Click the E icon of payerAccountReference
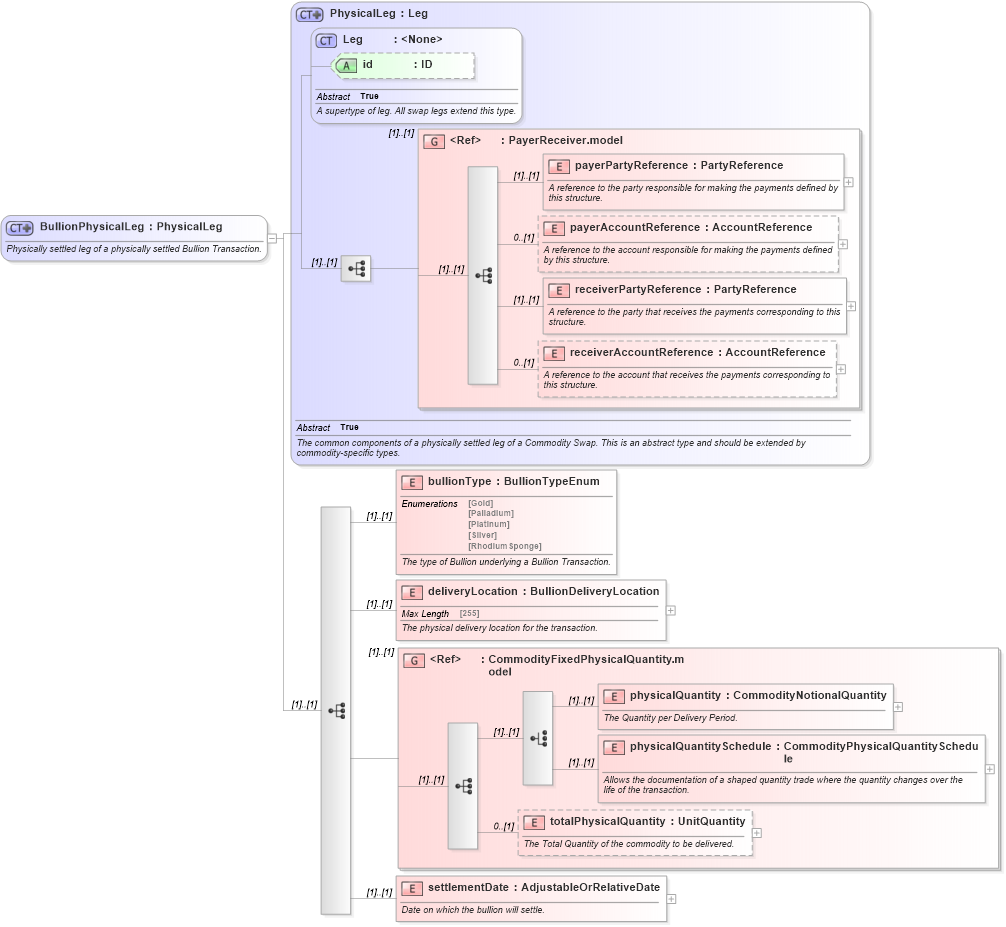1006x927 pixels. pos(554,228)
